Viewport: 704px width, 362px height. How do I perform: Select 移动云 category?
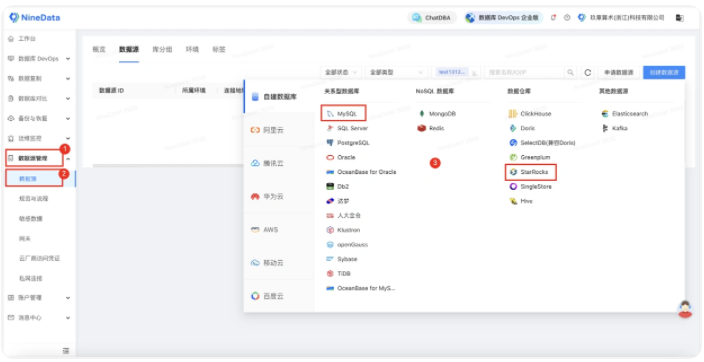tap(279, 263)
